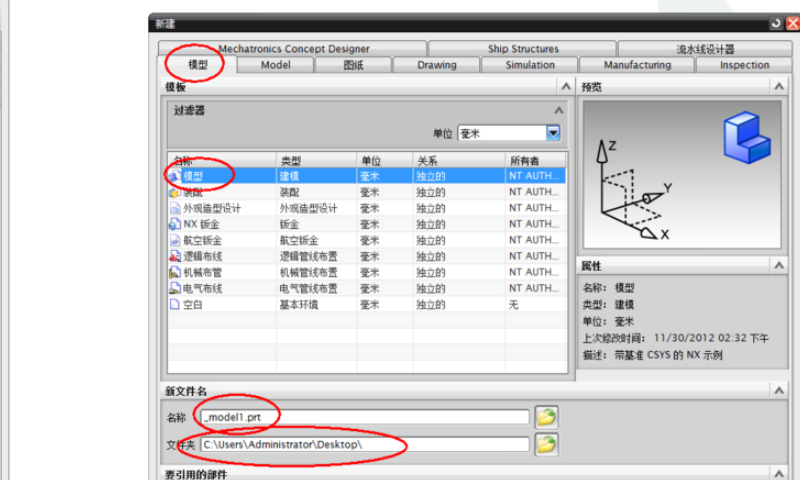Viewport: 800px width, 480px height.
Task: Switch to the Manufacturing tab
Action: click(x=637, y=65)
